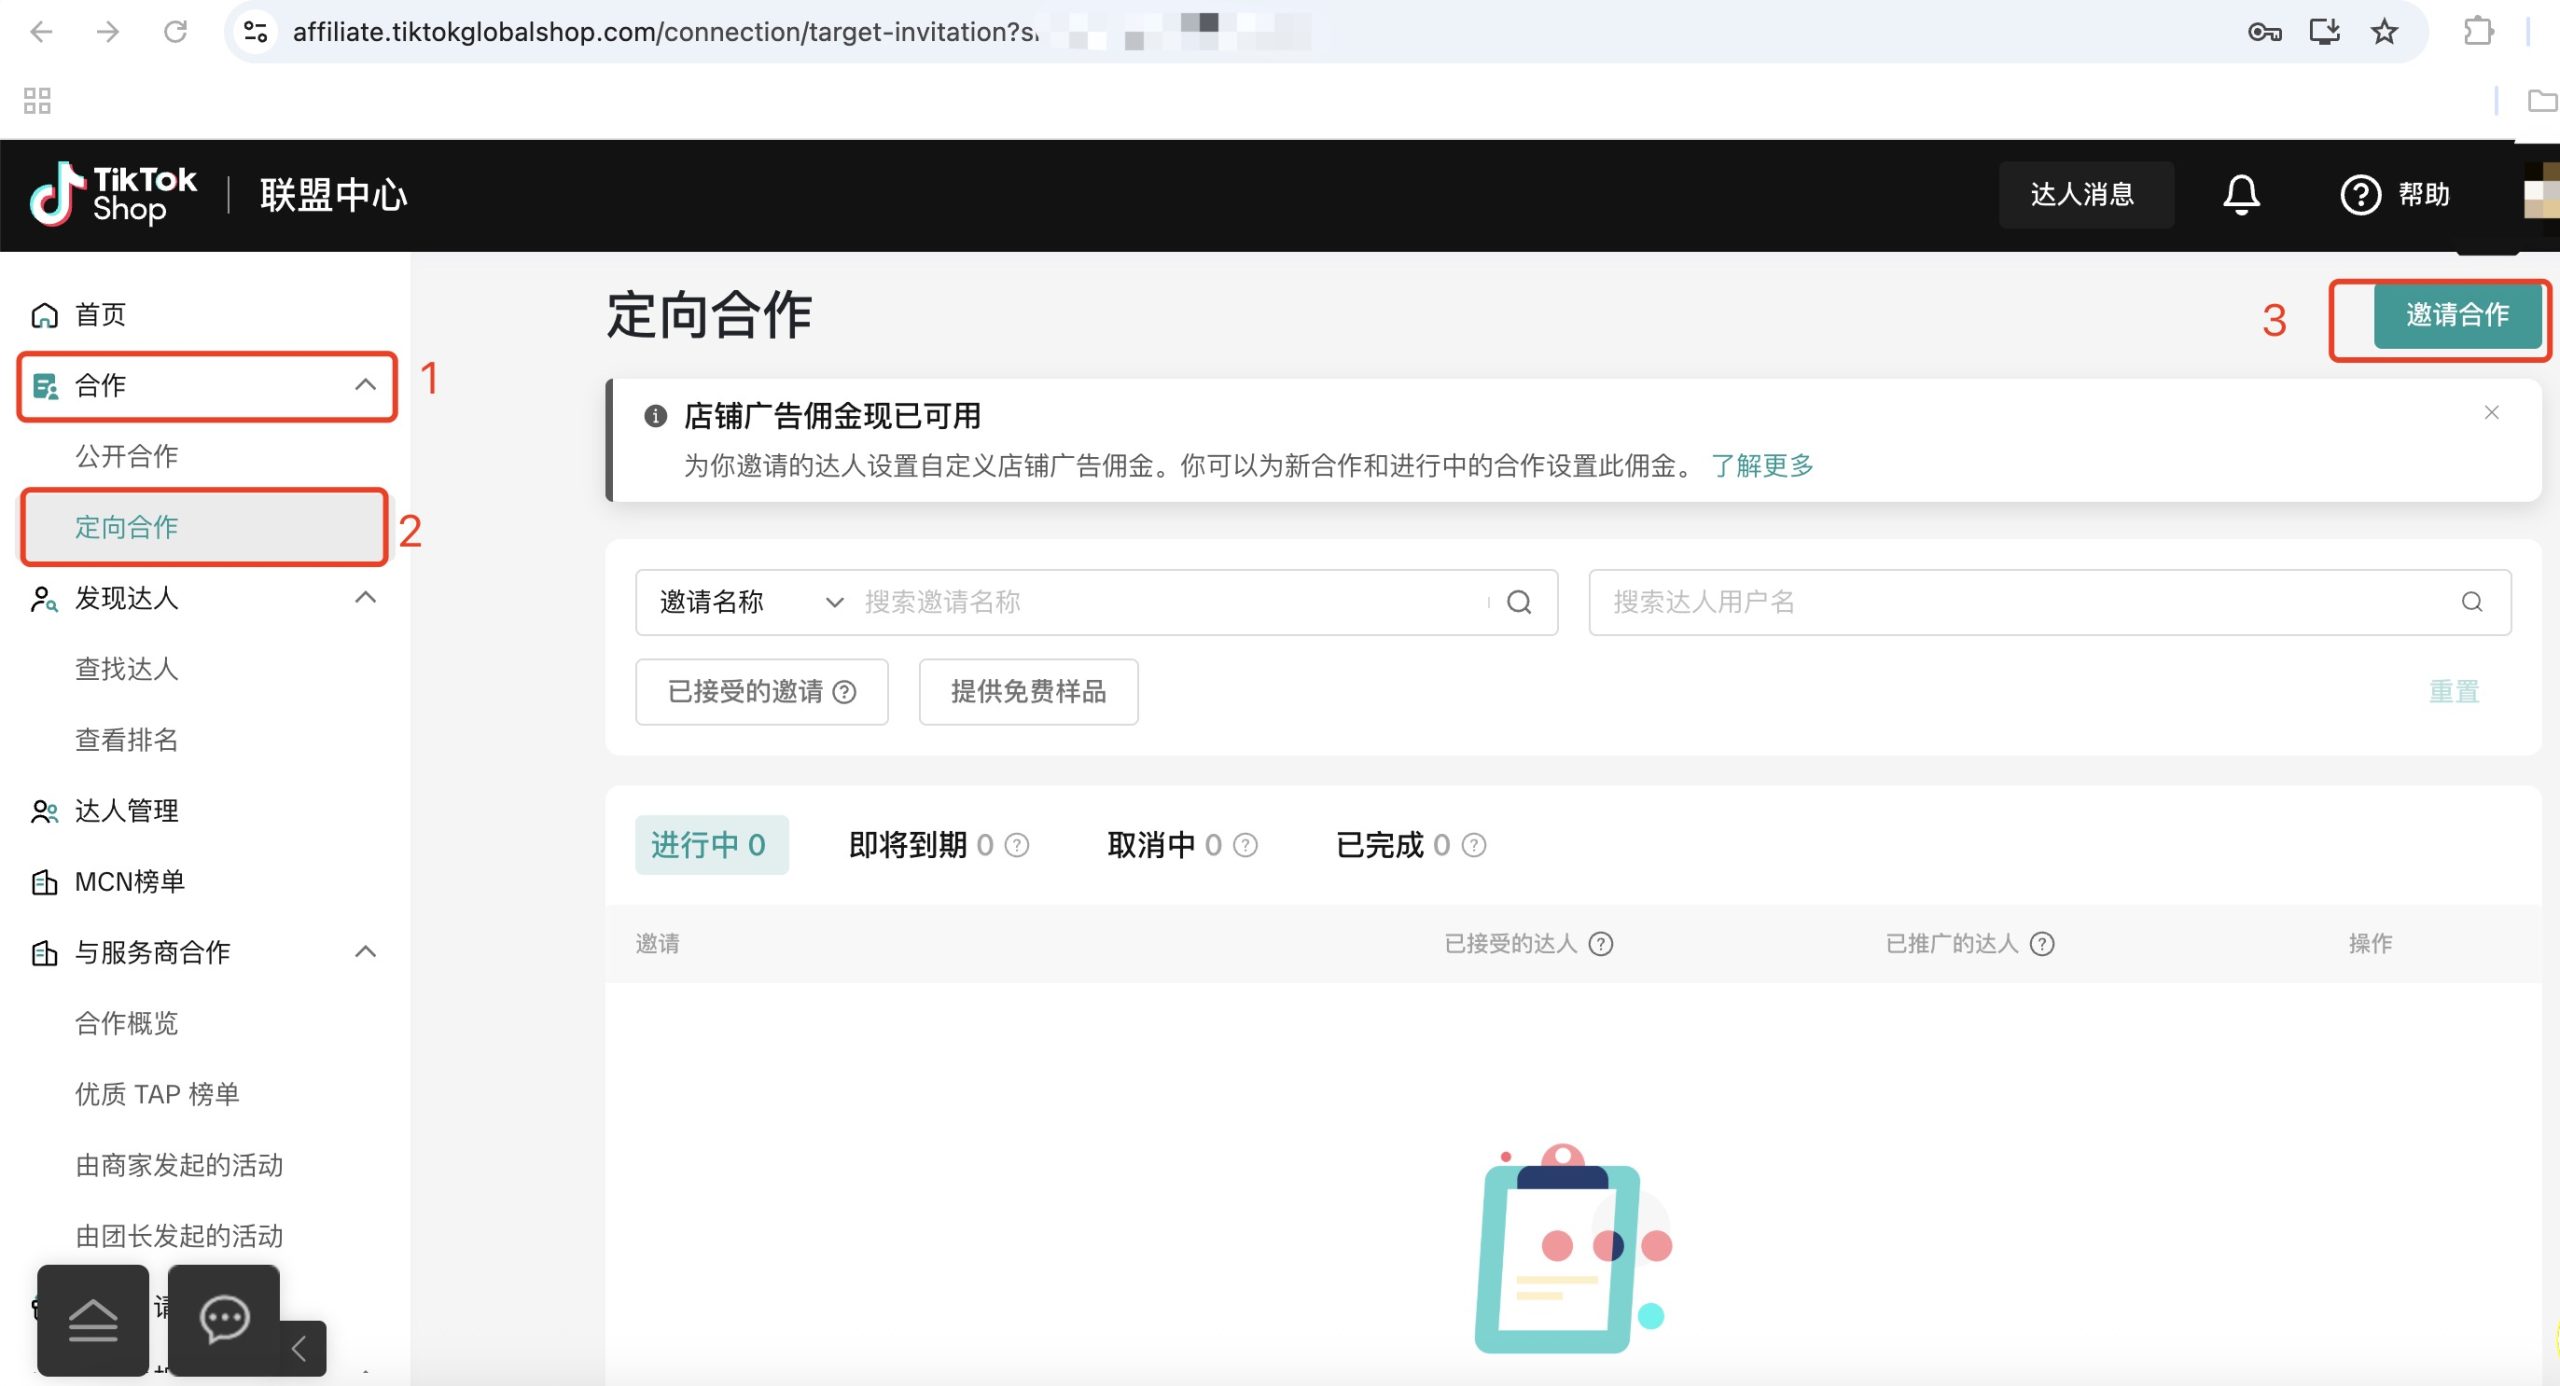The image size is (2560, 1386).
Task: Reload the page with refresh icon
Action: (x=175, y=32)
